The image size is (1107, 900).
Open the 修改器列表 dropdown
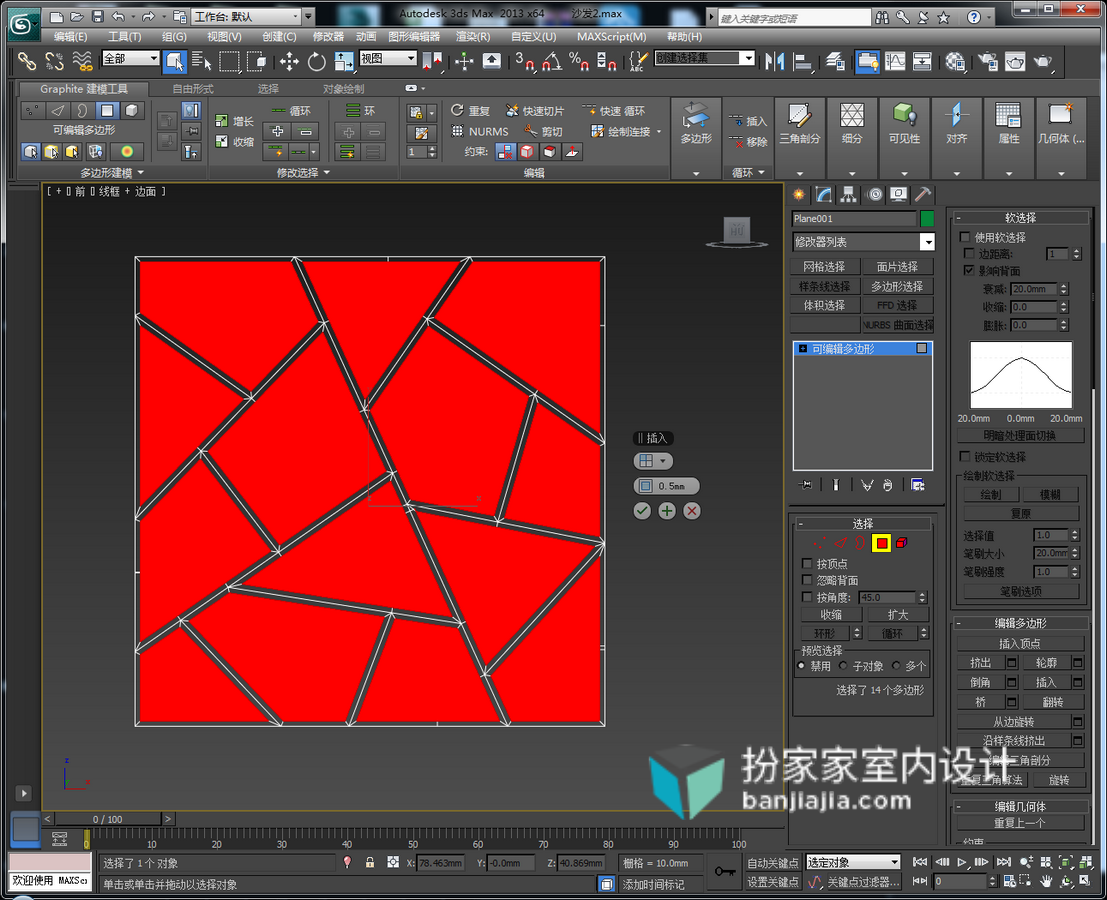pyautogui.click(x=863, y=242)
